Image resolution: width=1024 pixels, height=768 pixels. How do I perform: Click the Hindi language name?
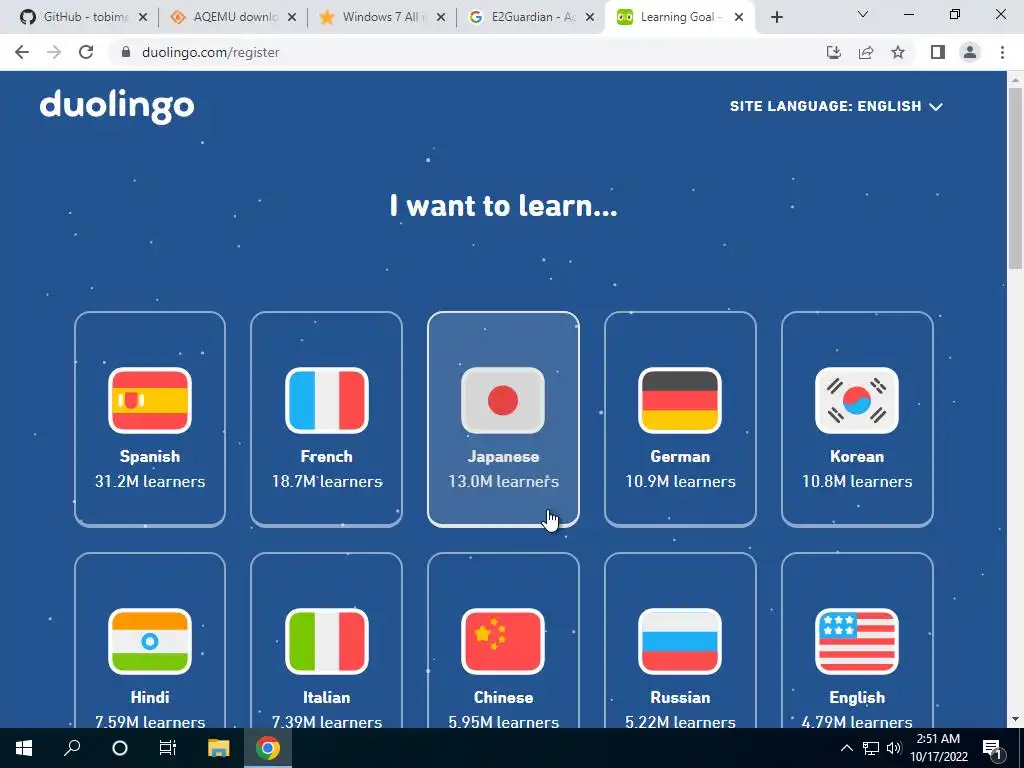tap(150, 697)
